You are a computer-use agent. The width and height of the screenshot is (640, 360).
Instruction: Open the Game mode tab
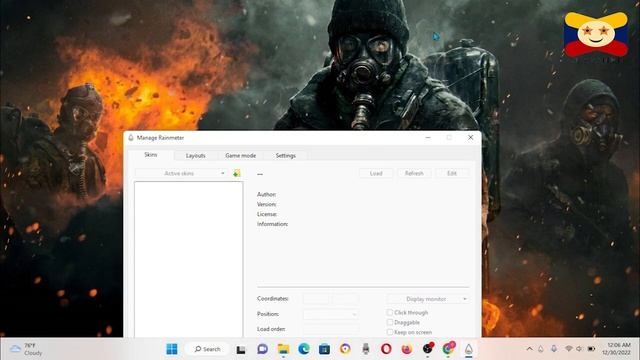pyautogui.click(x=240, y=156)
